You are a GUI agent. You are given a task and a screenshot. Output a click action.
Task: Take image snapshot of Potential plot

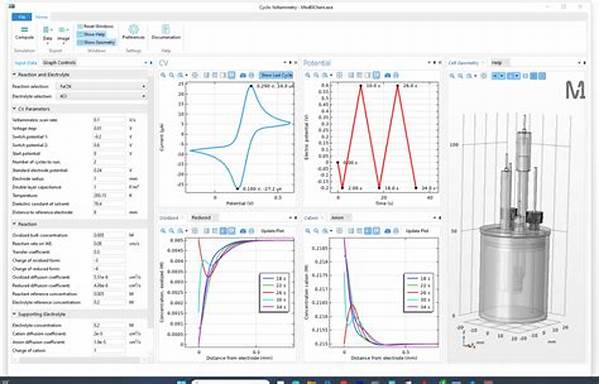coord(387,75)
